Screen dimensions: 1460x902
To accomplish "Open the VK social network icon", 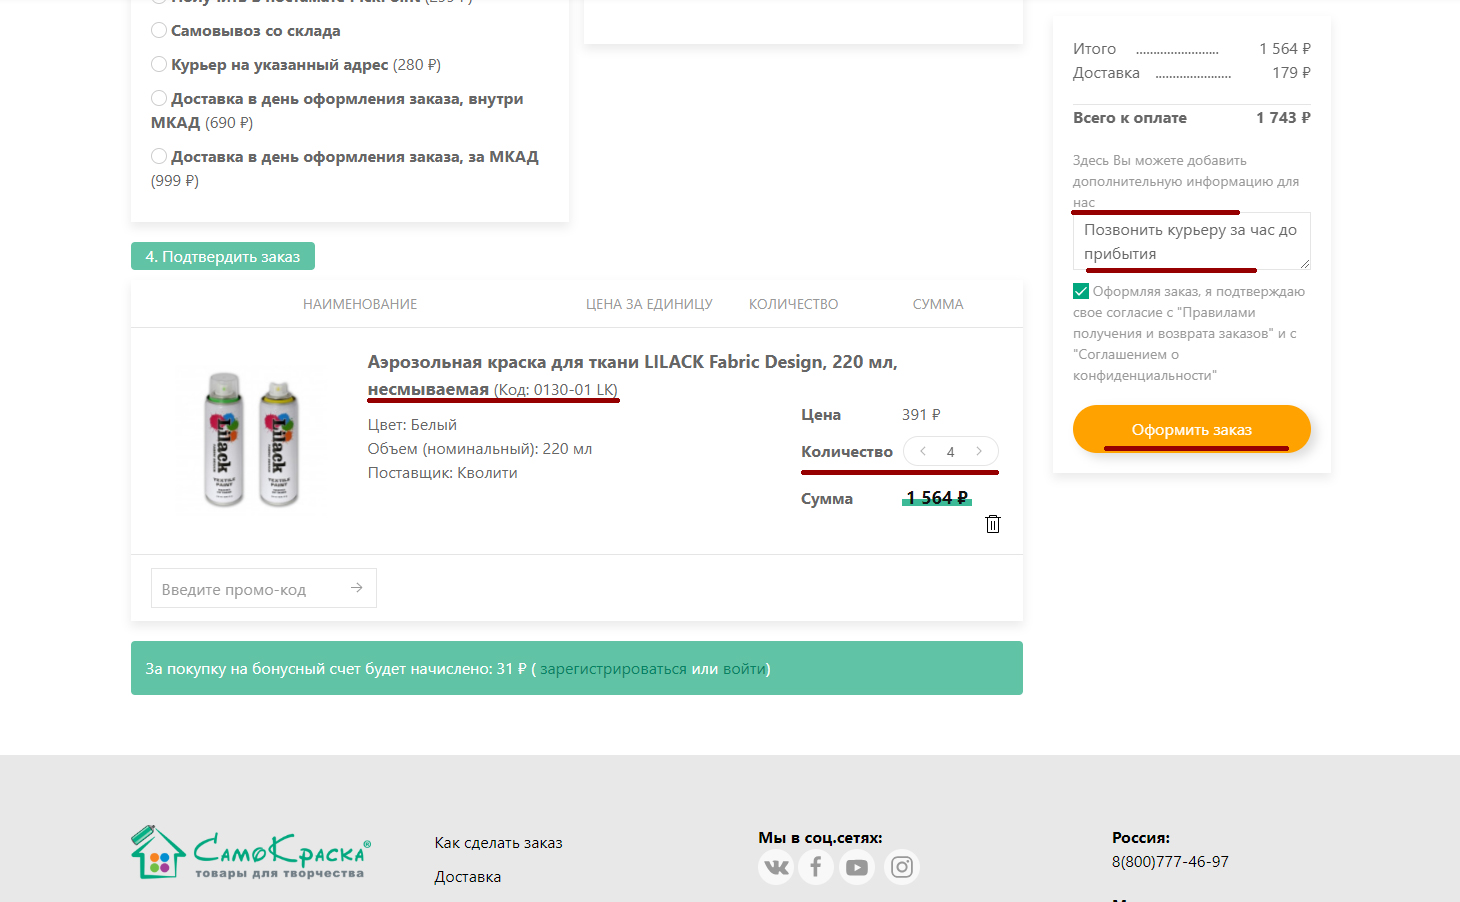I will tap(776, 867).
